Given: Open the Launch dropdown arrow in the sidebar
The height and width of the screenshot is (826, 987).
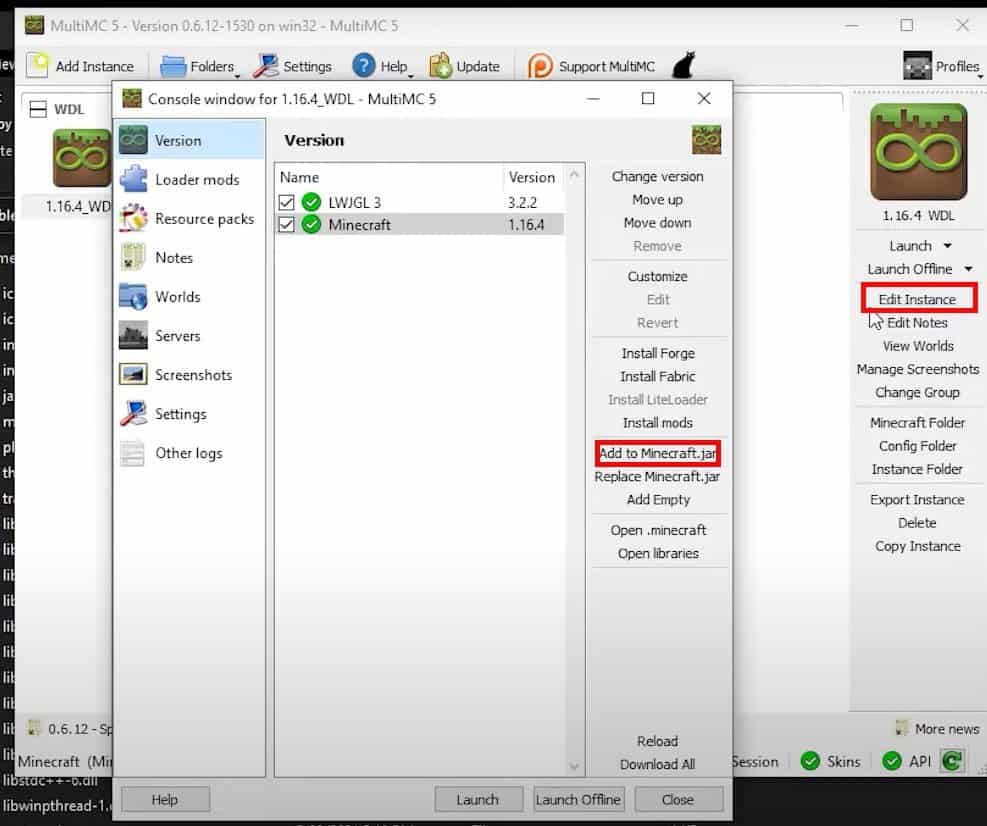Looking at the screenshot, I should coord(947,246).
